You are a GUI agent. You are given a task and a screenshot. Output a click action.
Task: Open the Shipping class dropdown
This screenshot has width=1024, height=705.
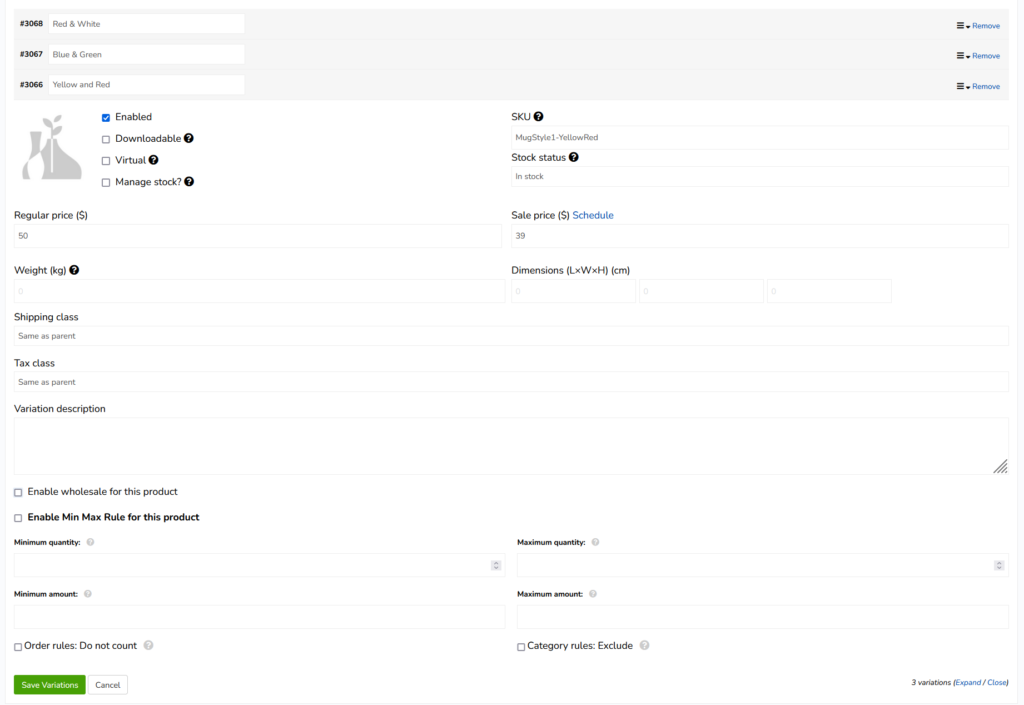pos(510,336)
